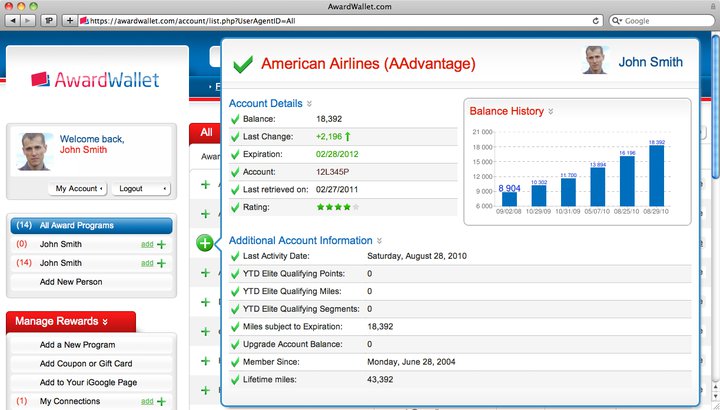
Task: Select All Award Programs in sidebar
Action: [x=77, y=226]
